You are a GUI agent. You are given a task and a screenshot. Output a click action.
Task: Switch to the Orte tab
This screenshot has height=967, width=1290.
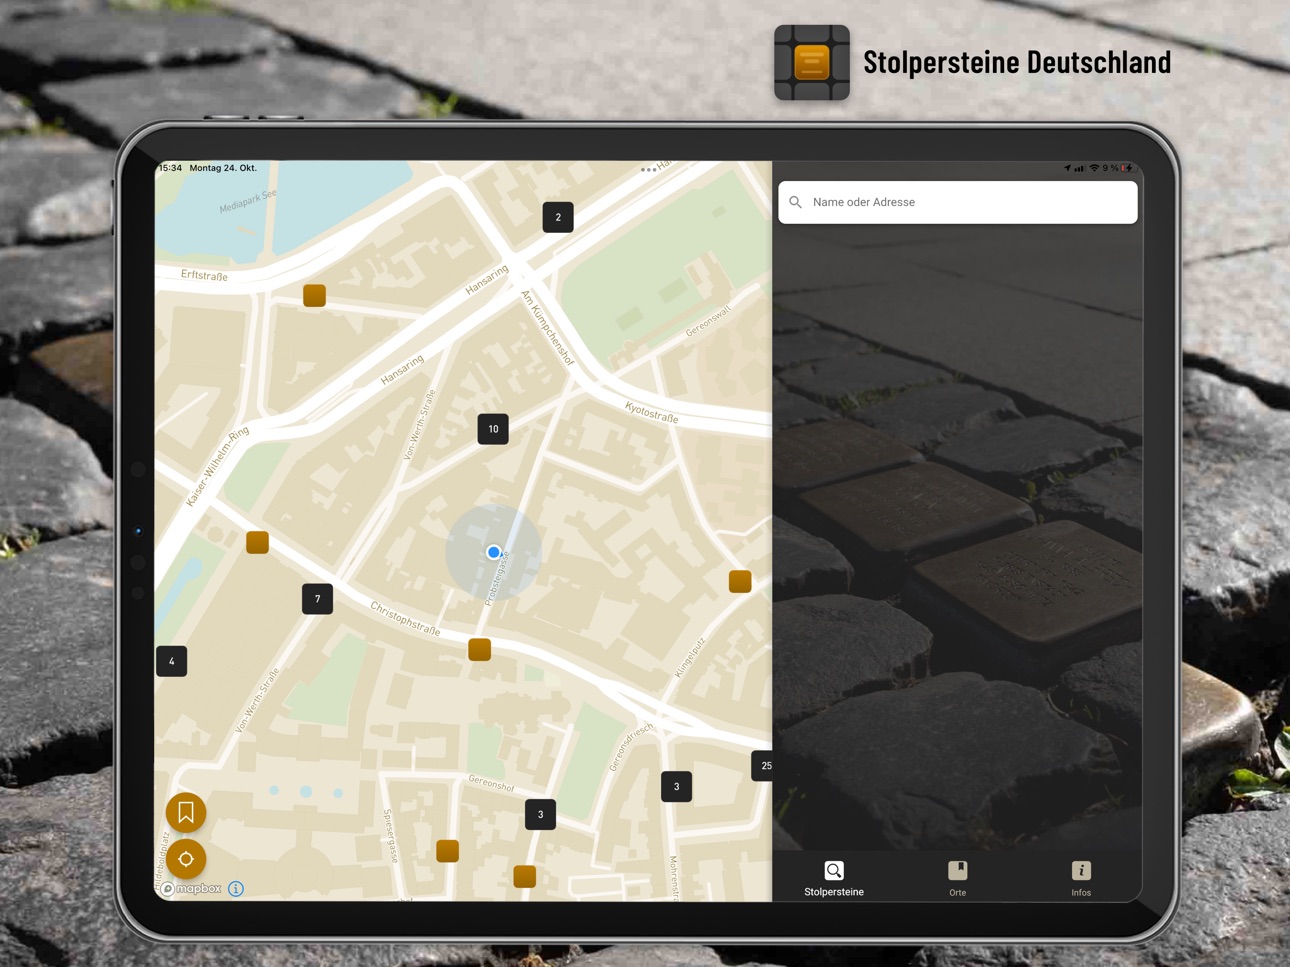tap(957, 878)
